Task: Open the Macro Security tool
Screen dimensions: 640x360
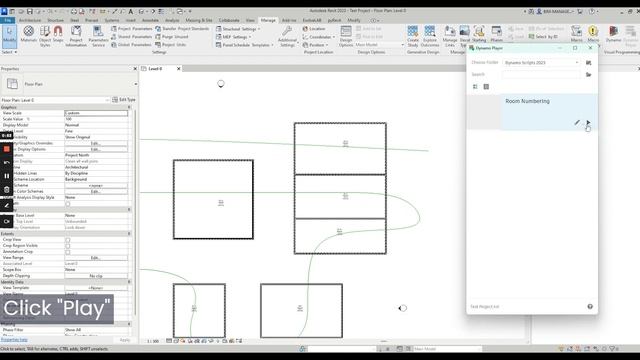Action: [x=593, y=34]
